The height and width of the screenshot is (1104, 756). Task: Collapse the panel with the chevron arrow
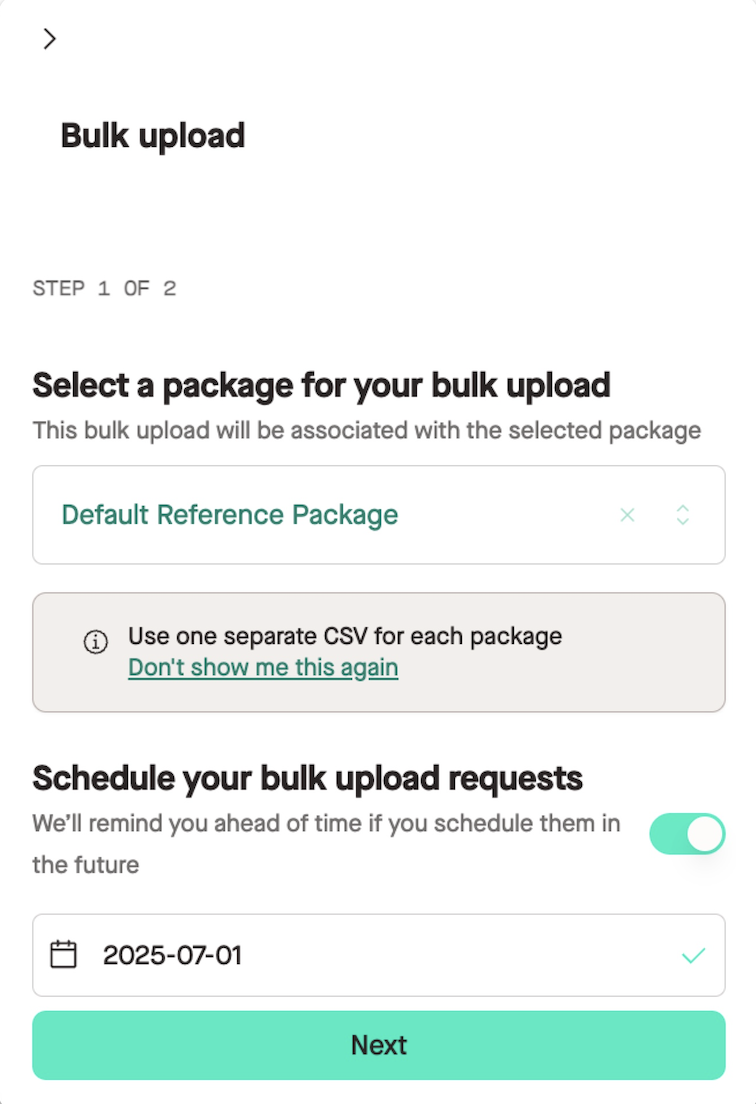pos(49,39)
